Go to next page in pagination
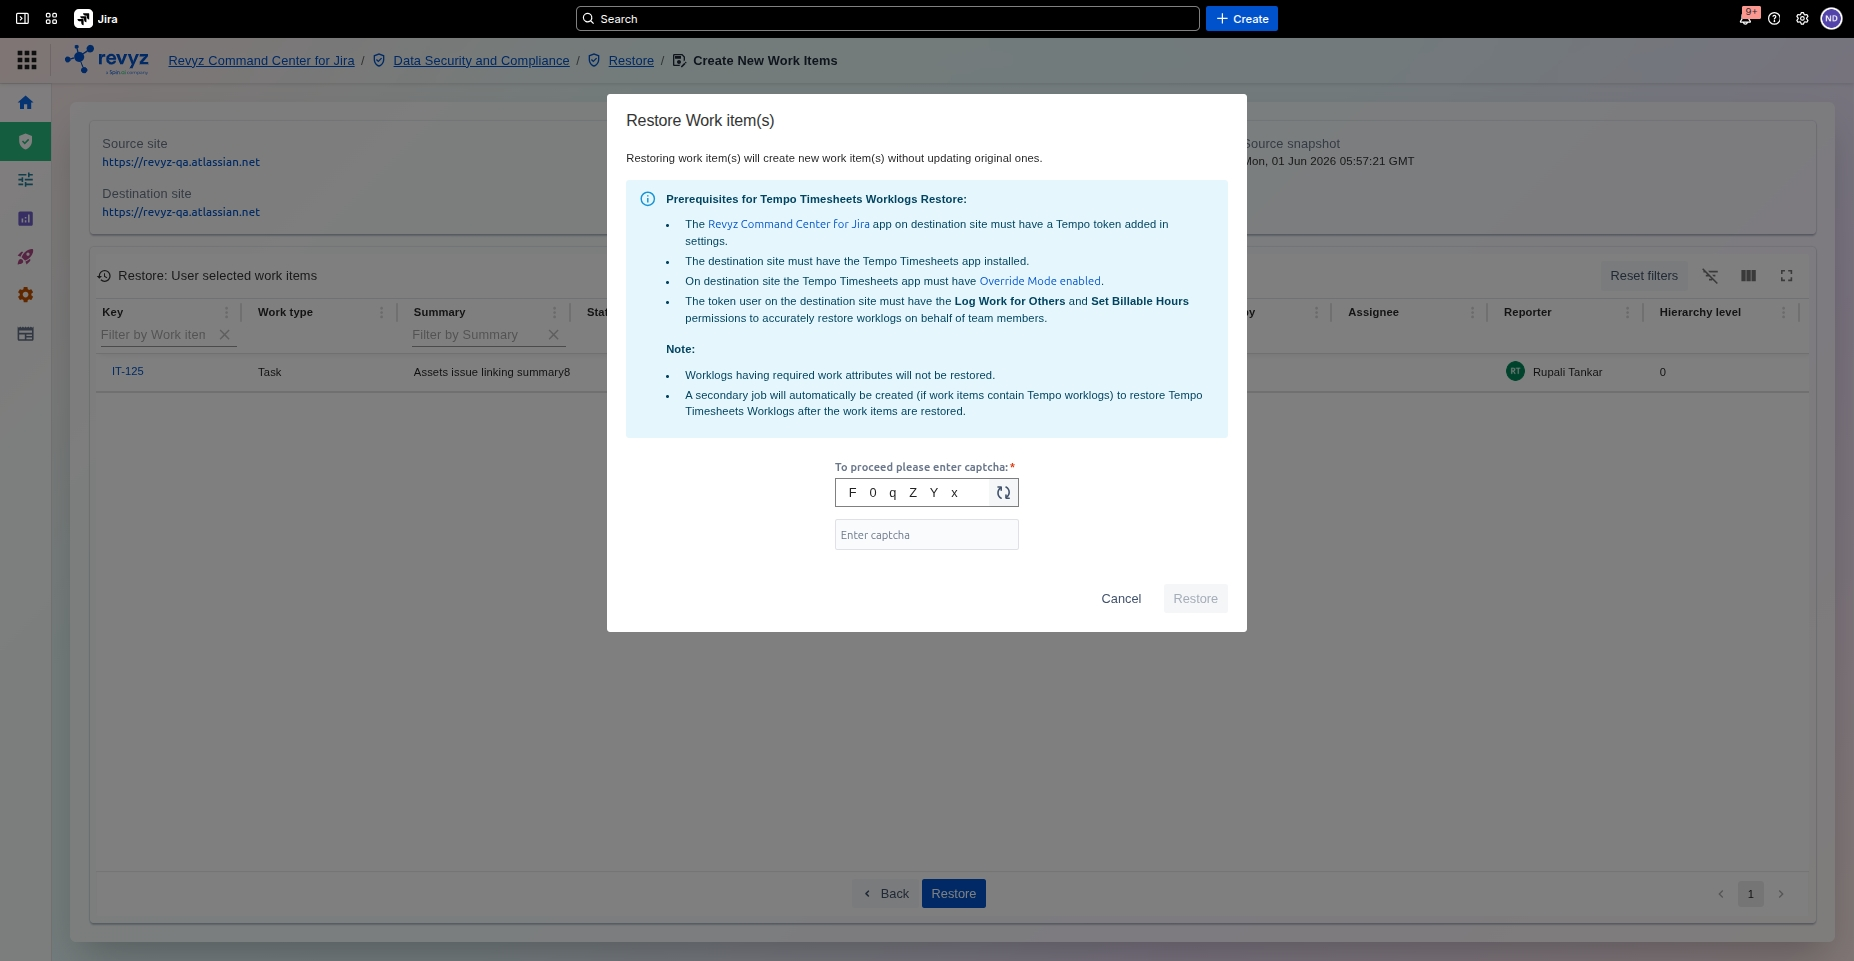 point(1781,894)
